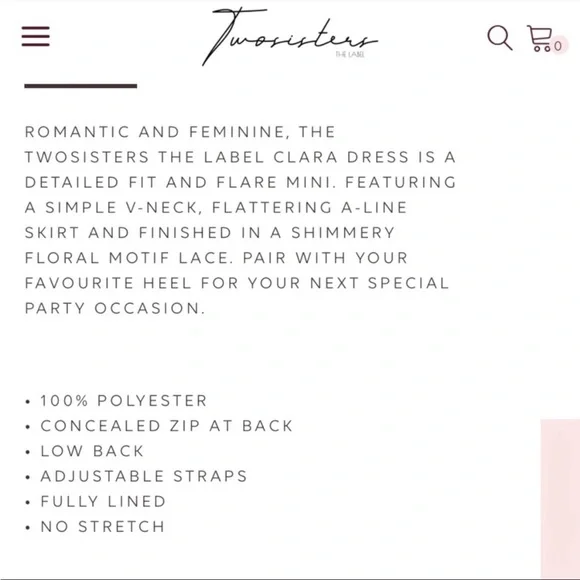Viewport: 580px width, 580px height.
Task: Click the small 'THE LABEL' logo text
Action: click(350, 55)
